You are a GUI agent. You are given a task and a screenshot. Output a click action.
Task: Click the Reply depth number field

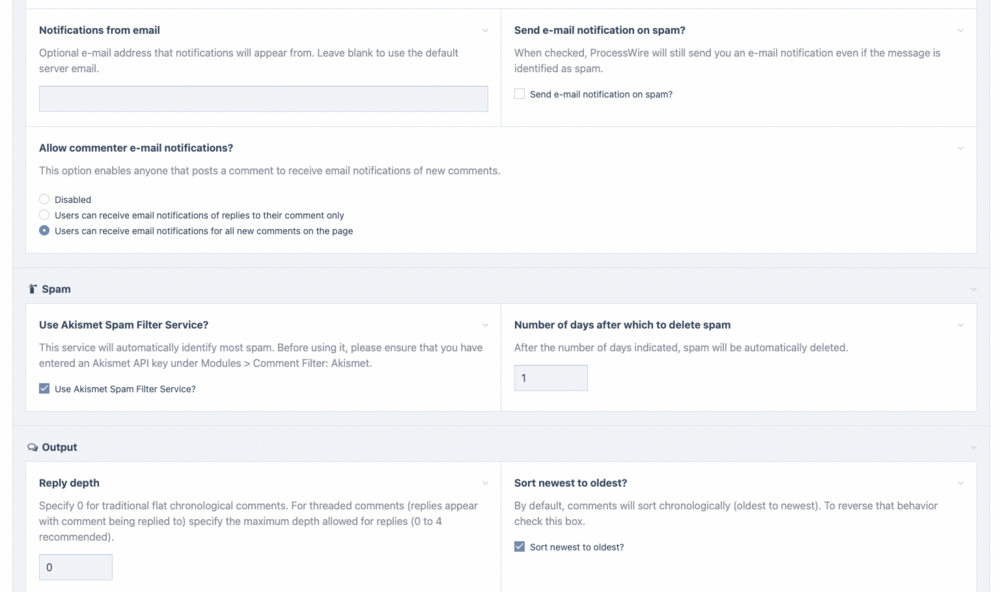[75, 567]
